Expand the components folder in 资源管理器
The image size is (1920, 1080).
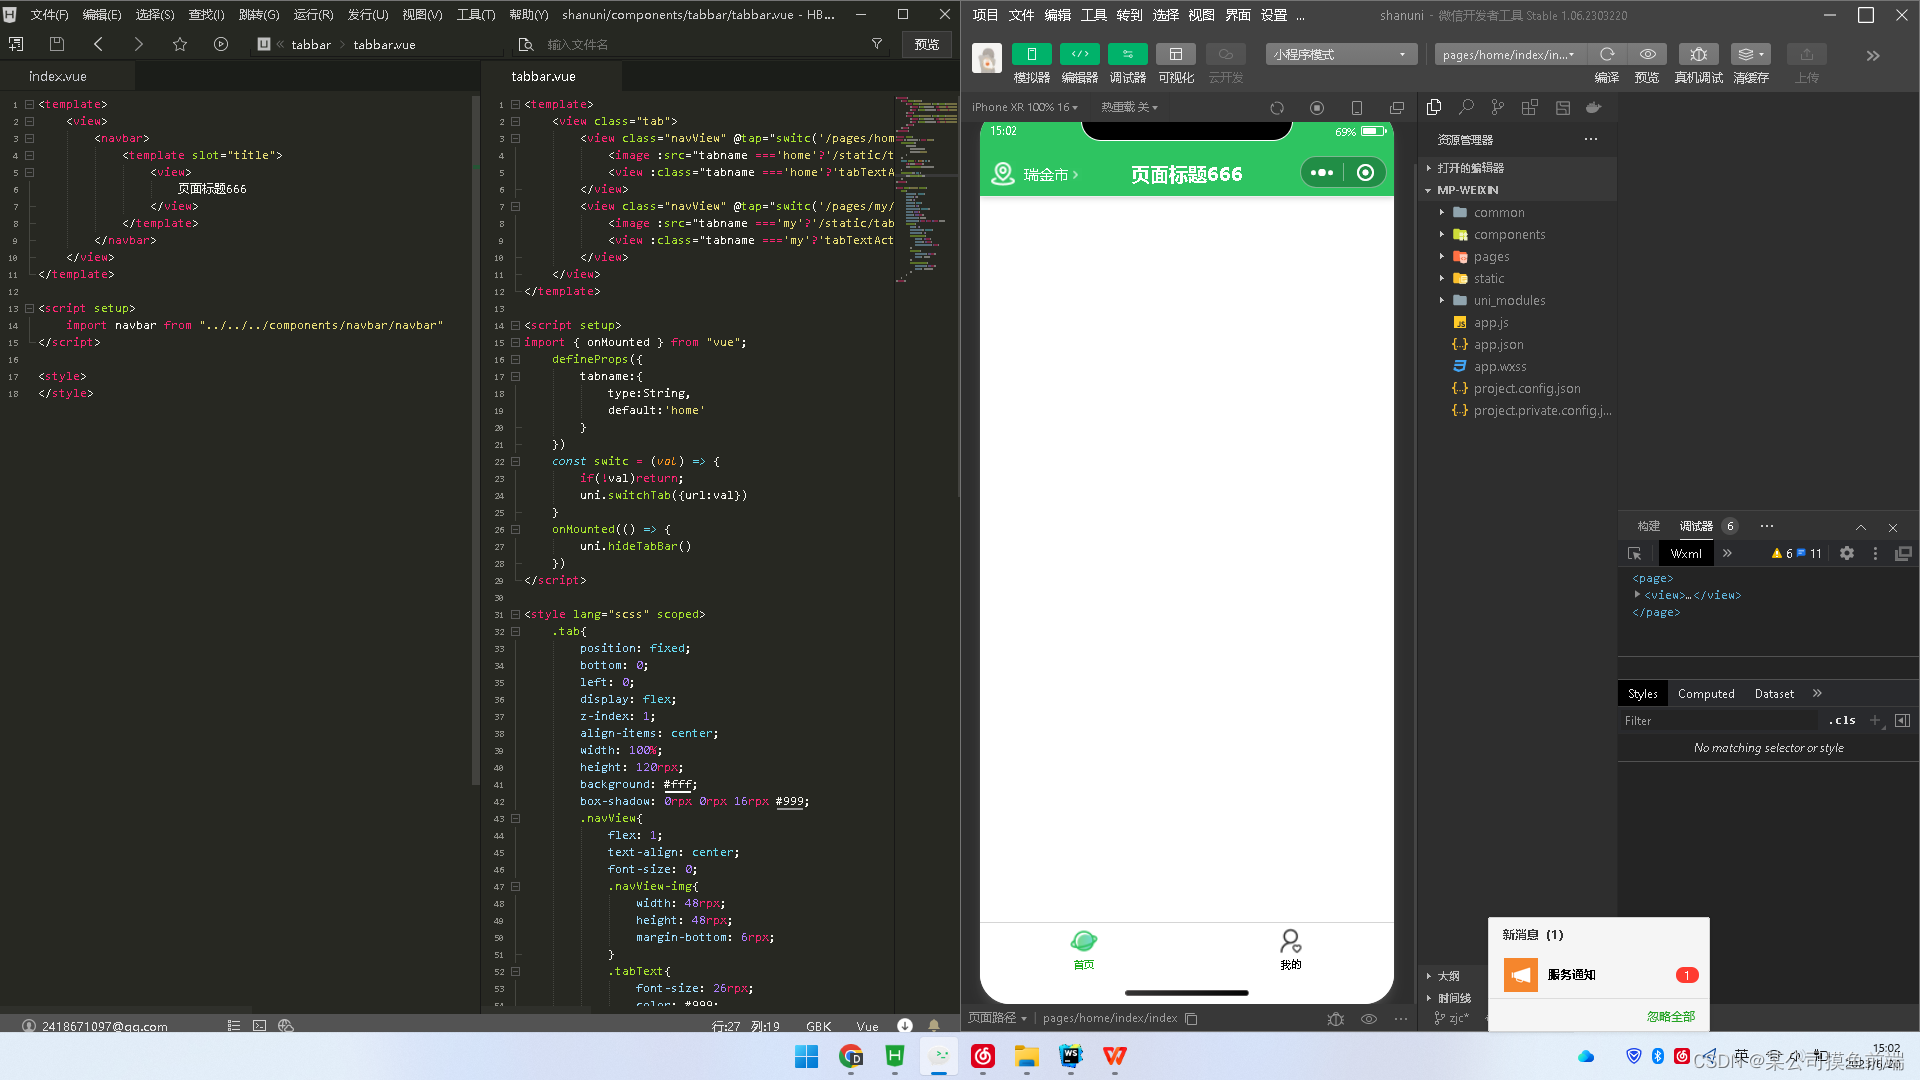point(1441,234)
